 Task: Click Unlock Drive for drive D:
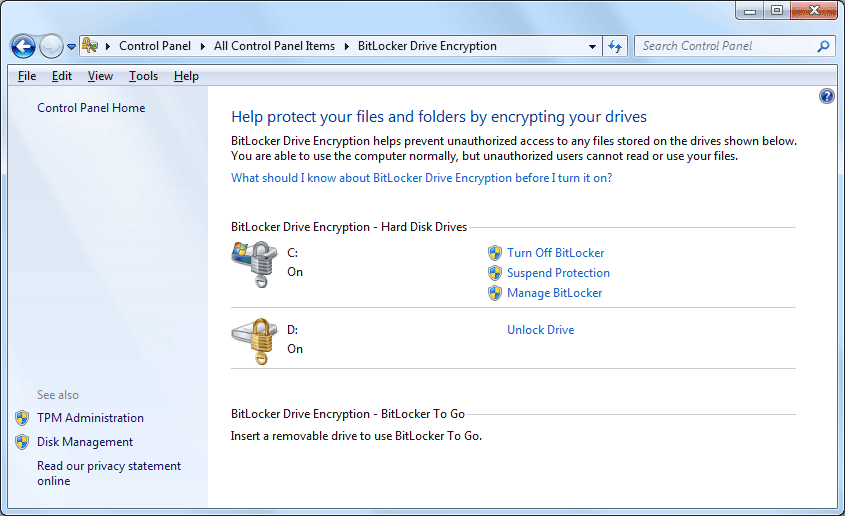tap(541, 330)
